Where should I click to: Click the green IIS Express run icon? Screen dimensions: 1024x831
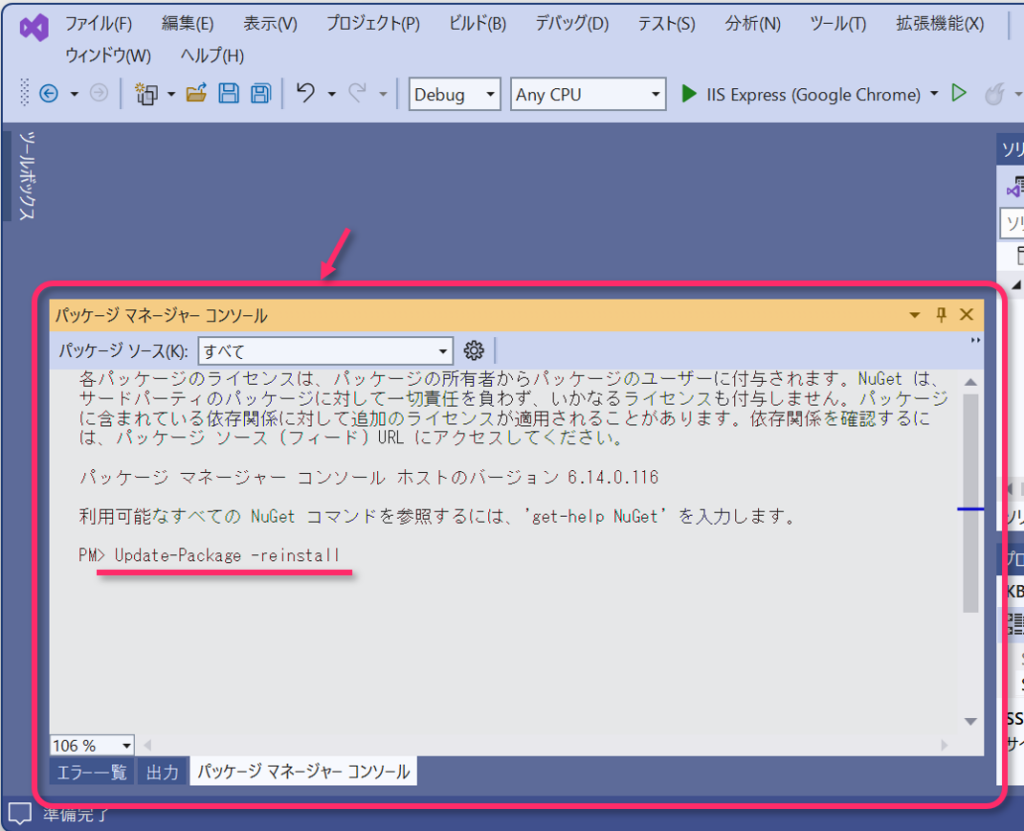coord(689,94)
